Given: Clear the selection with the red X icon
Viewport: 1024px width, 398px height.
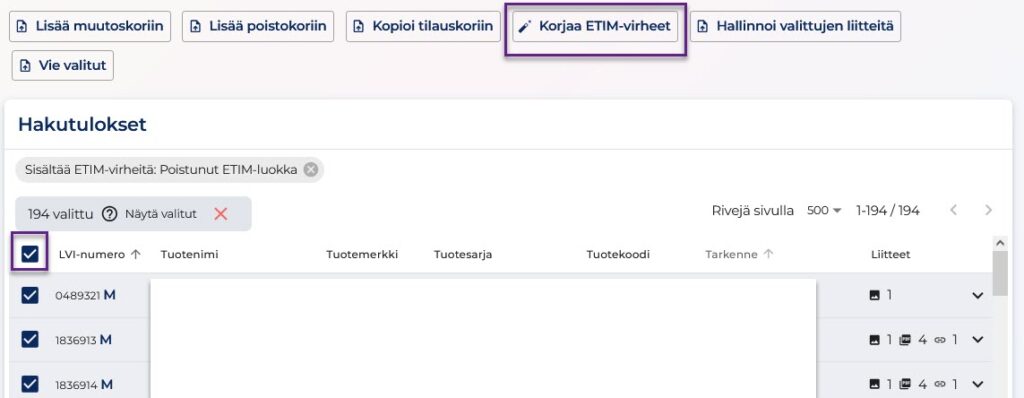Looking at the screenshot, I should tap(221, 214).
